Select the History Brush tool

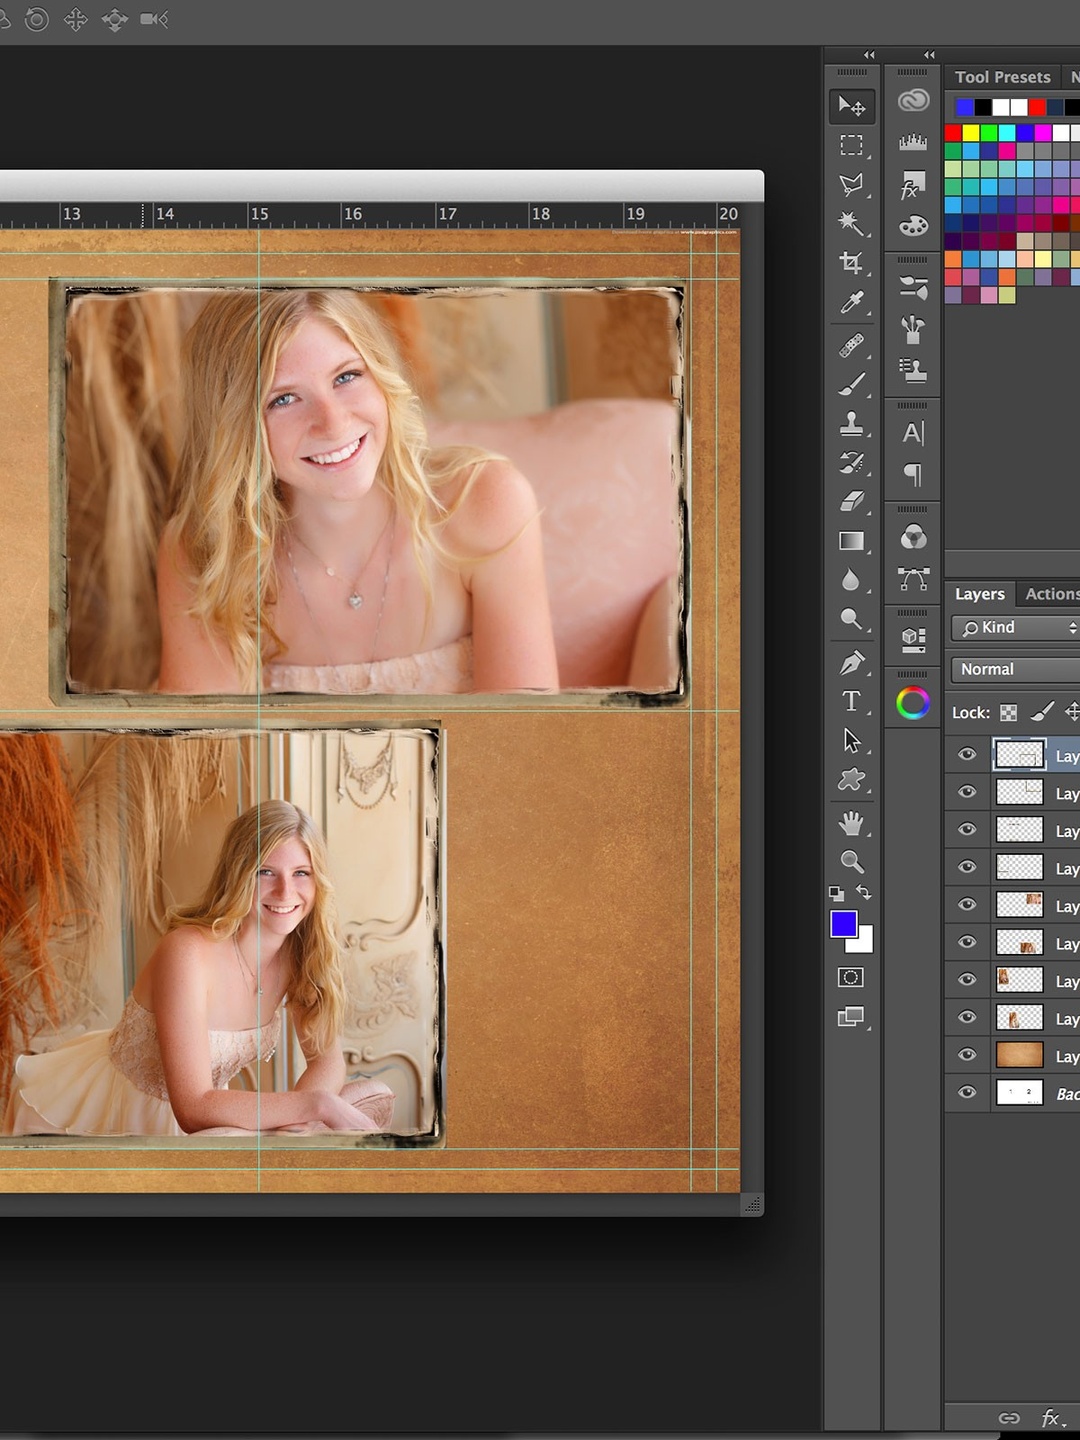point(852,463)
